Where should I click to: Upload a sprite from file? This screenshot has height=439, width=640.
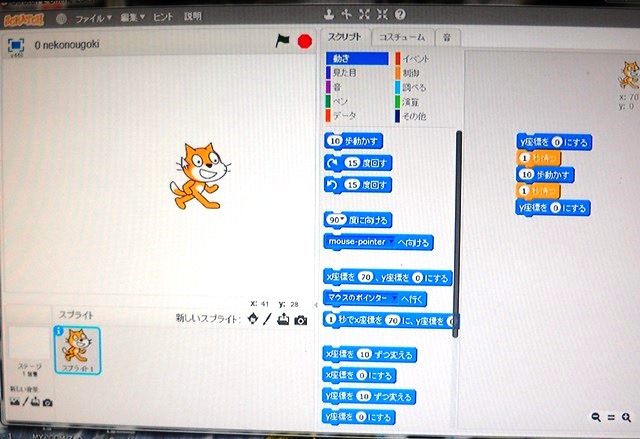[283, 319]
